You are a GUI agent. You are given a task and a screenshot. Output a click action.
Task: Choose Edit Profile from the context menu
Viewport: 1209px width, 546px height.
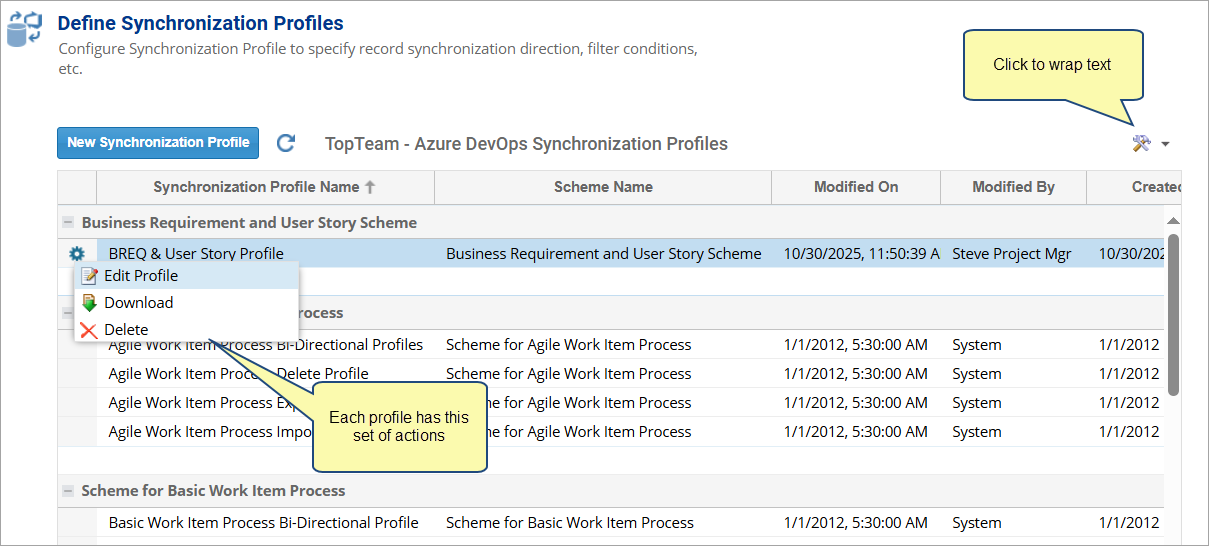141,276
